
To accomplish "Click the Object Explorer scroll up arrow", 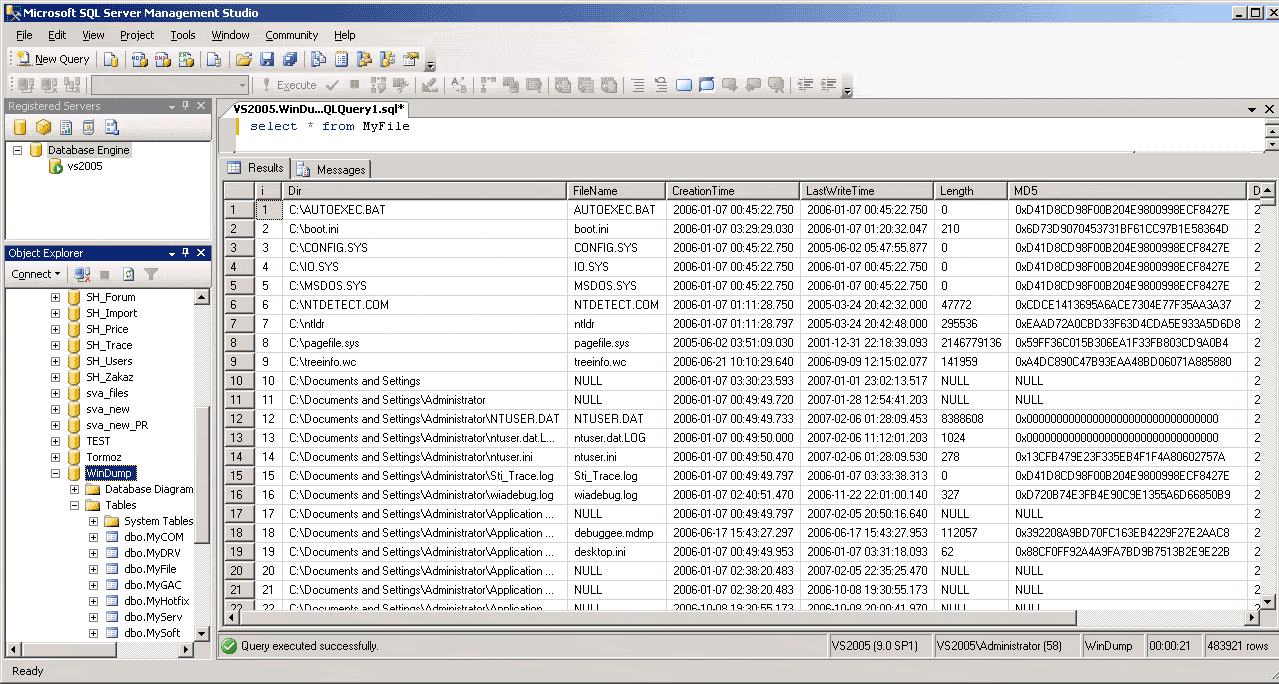I will click(202, 297).
